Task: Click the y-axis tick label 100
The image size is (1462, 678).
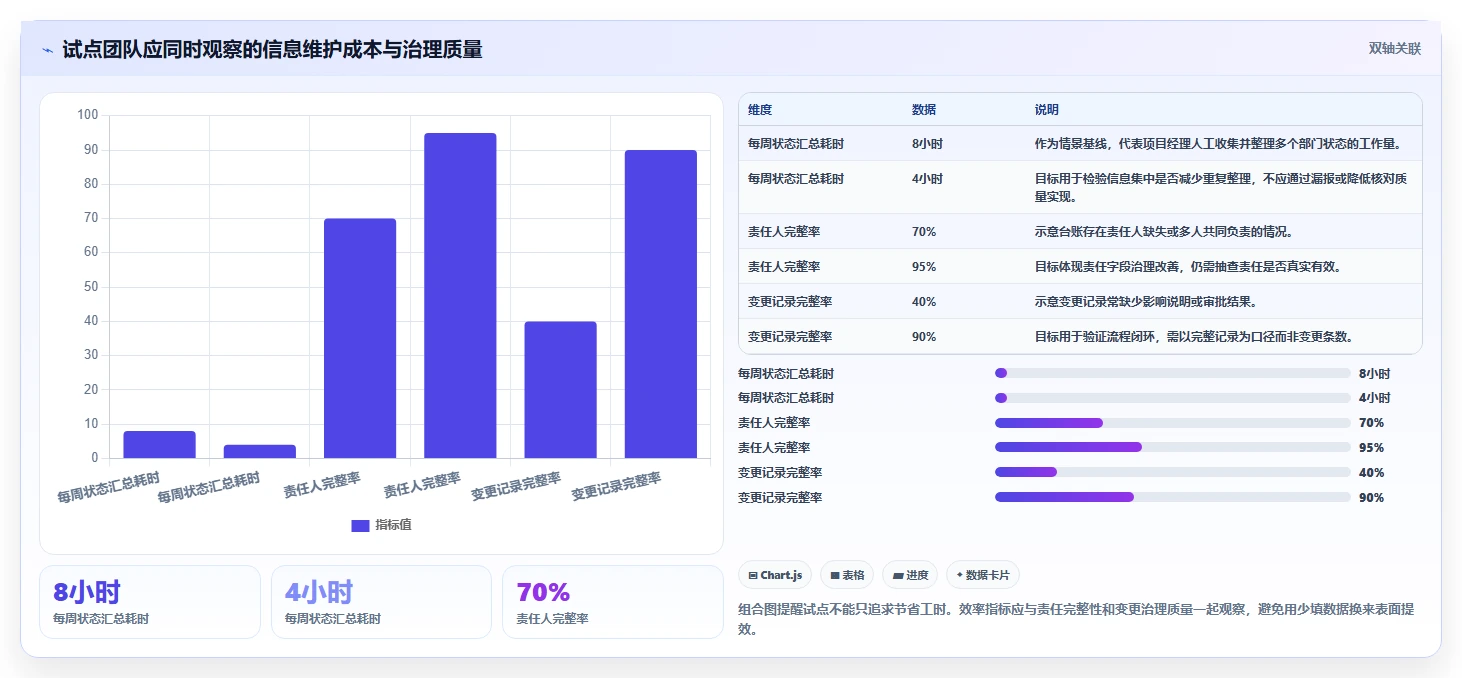Action: (x=88, y=115)
